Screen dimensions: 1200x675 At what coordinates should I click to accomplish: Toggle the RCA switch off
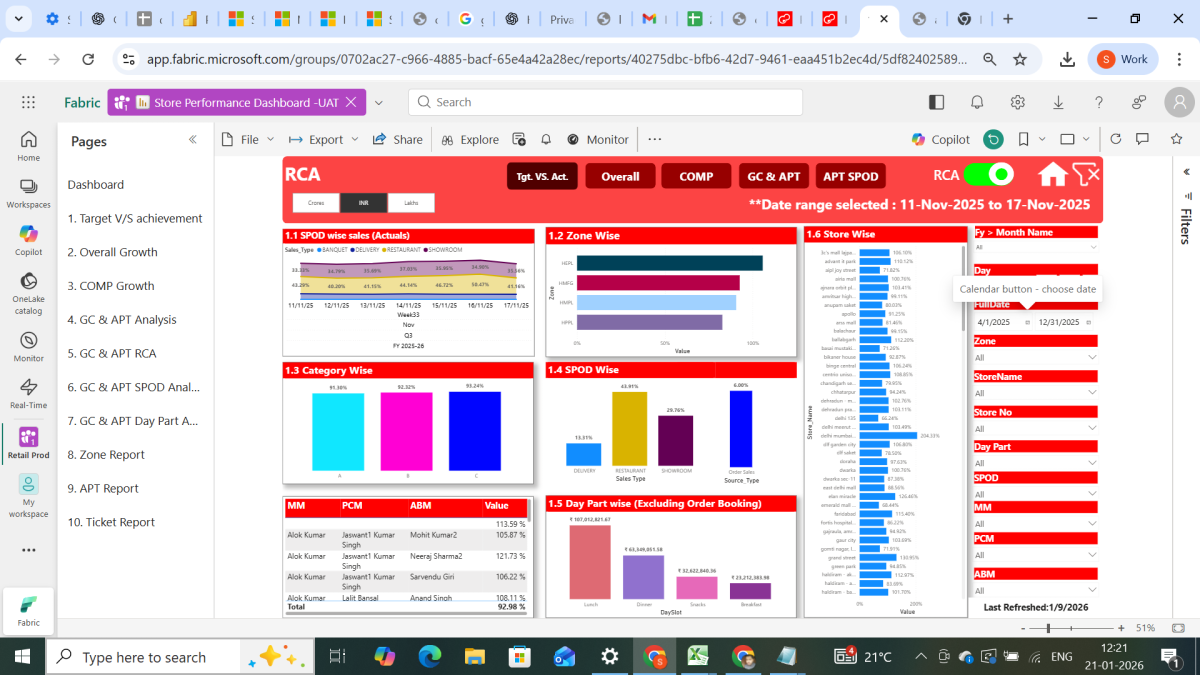[x=988, y=175]
